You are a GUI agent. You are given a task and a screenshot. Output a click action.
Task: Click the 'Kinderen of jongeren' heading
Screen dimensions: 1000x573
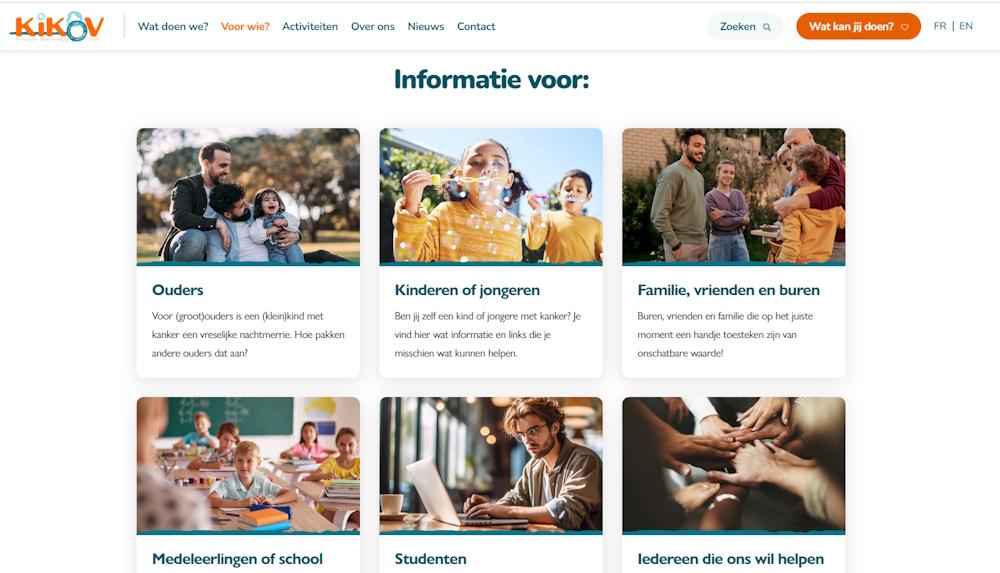467,290
